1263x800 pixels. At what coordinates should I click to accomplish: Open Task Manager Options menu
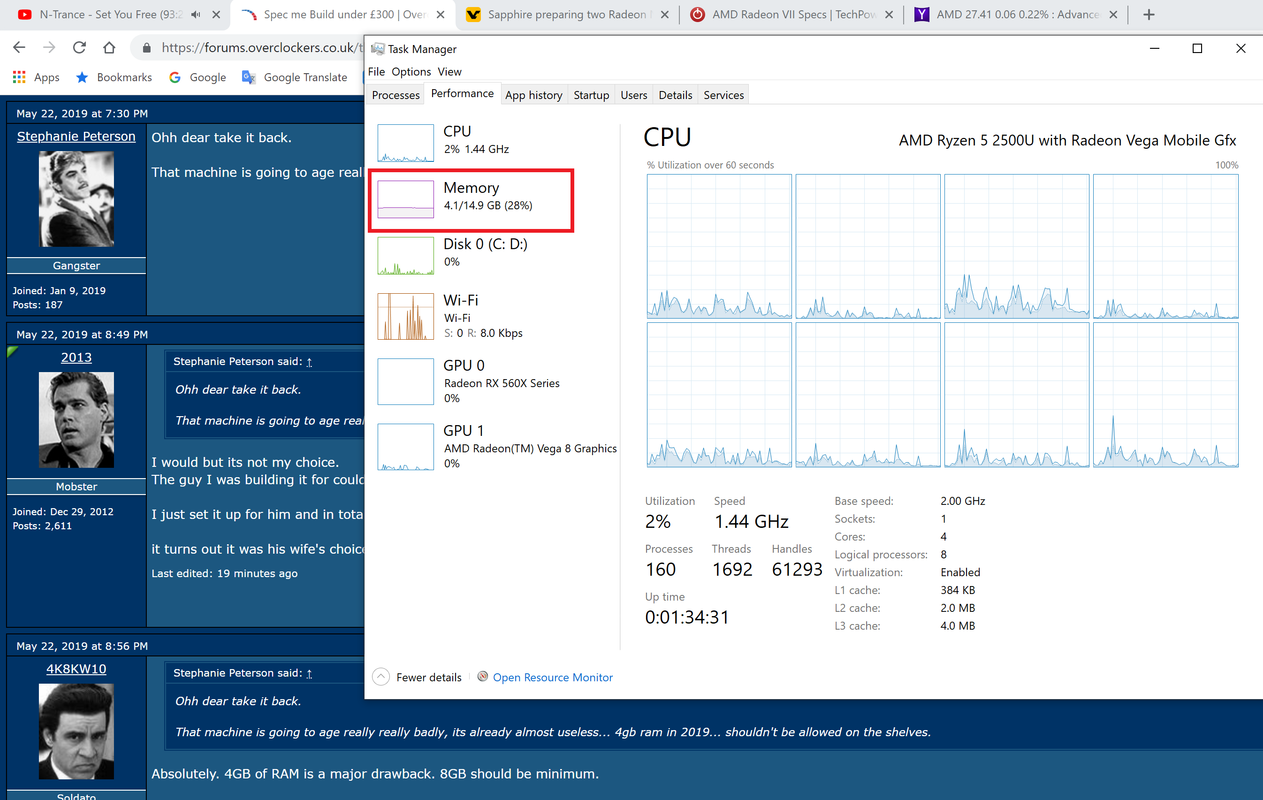click(x=411, y=72)
